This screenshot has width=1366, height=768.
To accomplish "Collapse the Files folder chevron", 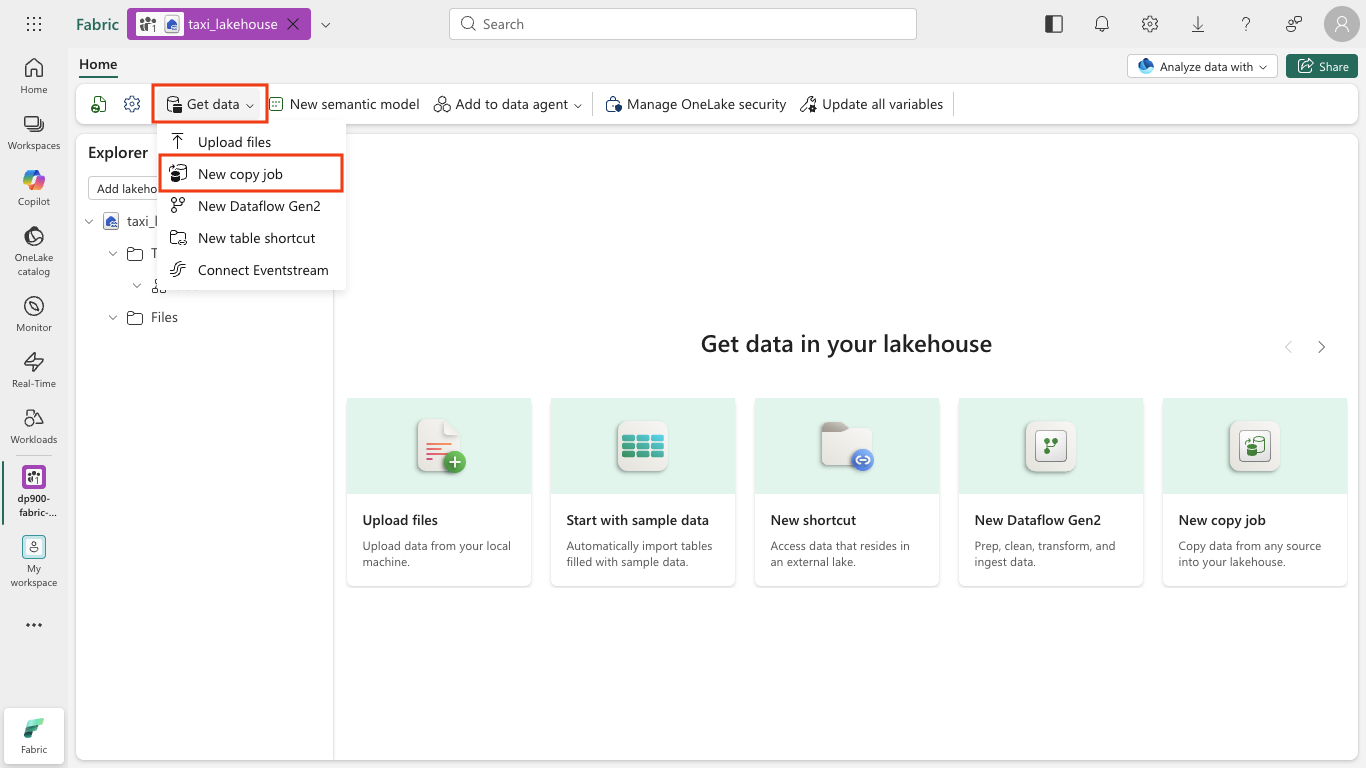I will [x=113, y=317].
